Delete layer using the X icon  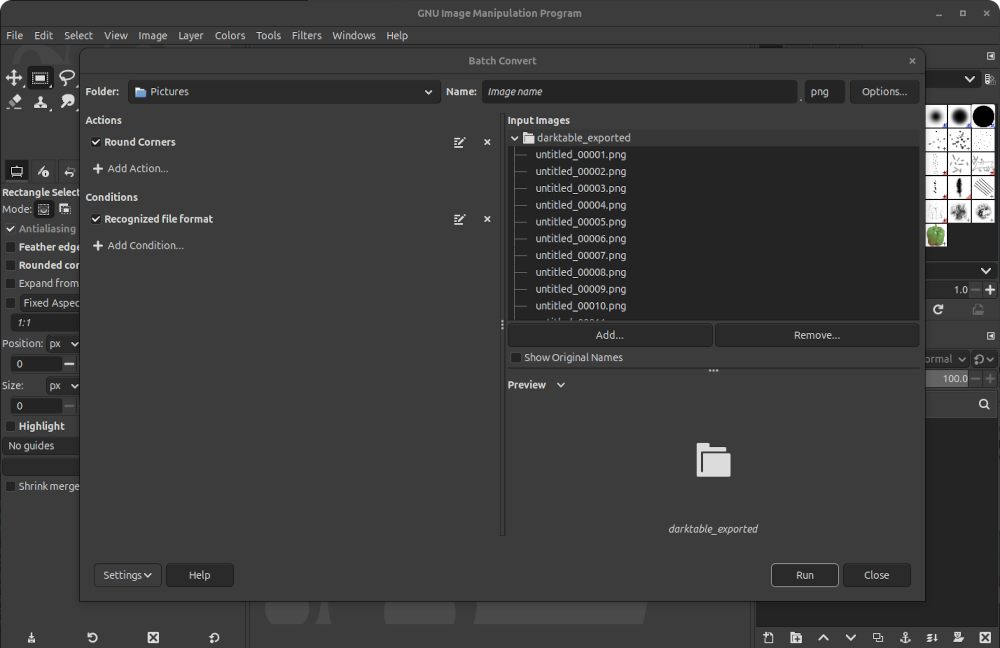pos(985,637)
